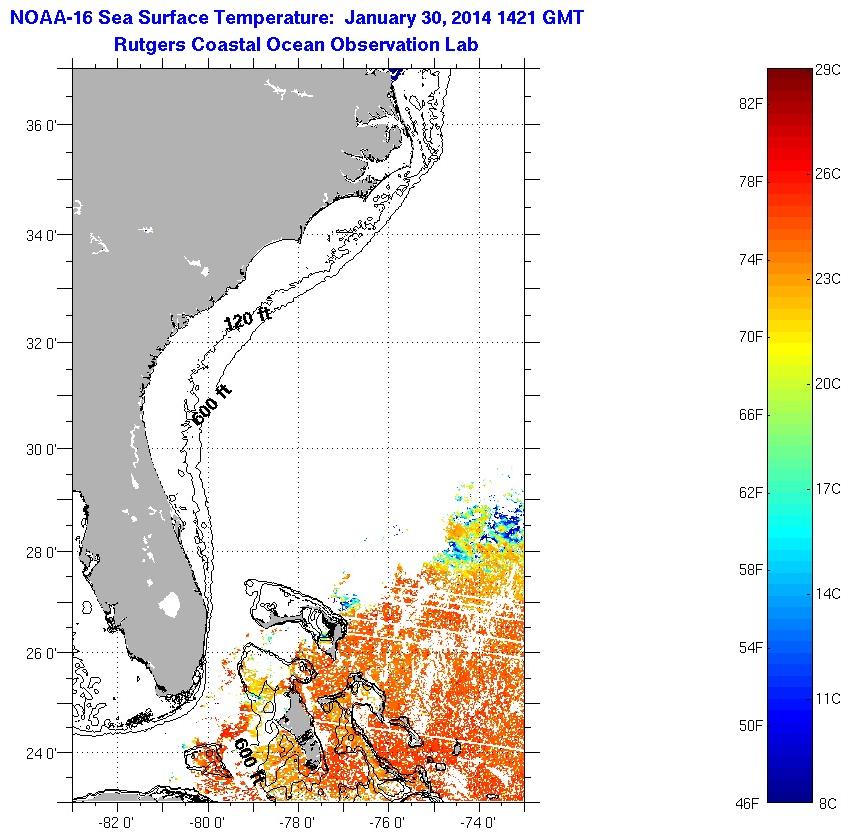Click the 14C colorbar label
Viewport: 841px width, 832px height.
pyautogui.click(x=828, y=594)
